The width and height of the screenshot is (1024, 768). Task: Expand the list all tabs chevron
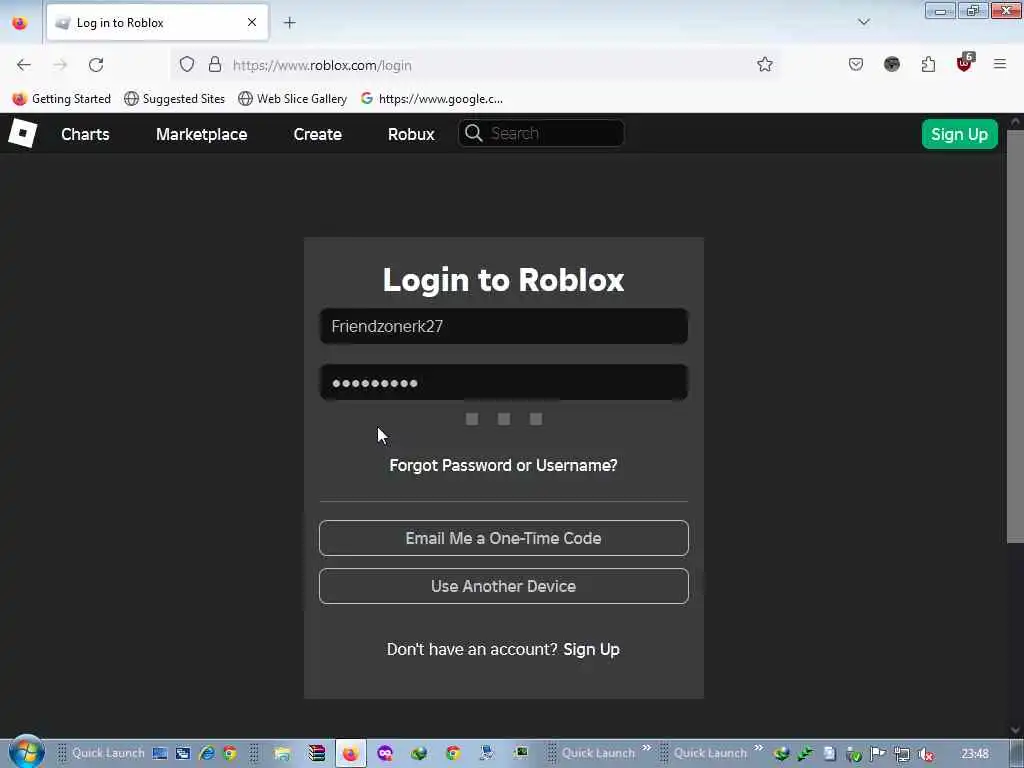coord(863,22)
